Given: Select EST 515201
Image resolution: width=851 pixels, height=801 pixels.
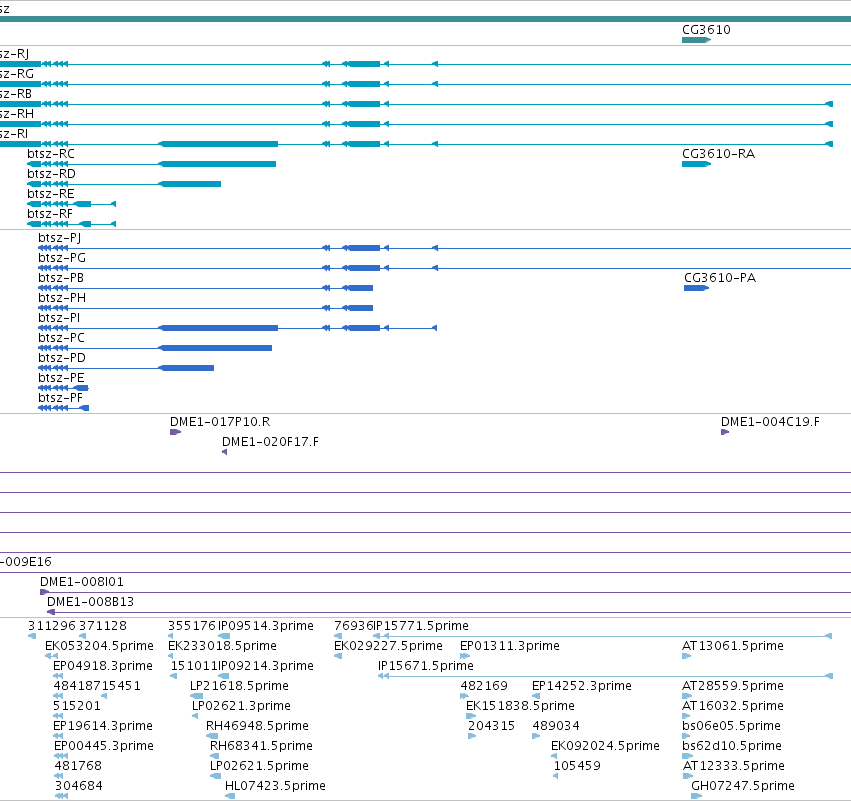Looking at the screenshot, I should click(77, 707).
